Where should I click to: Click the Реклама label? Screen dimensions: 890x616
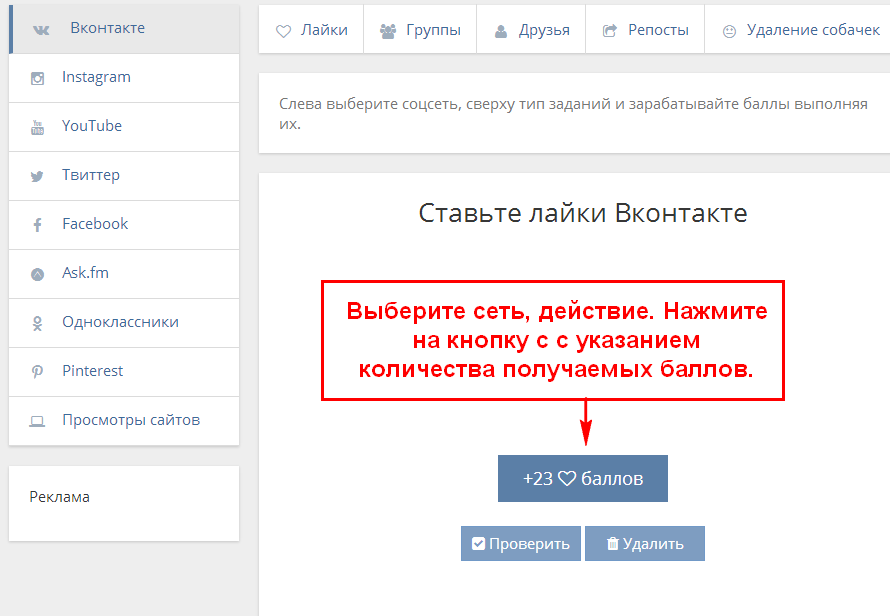coord(60,497)
